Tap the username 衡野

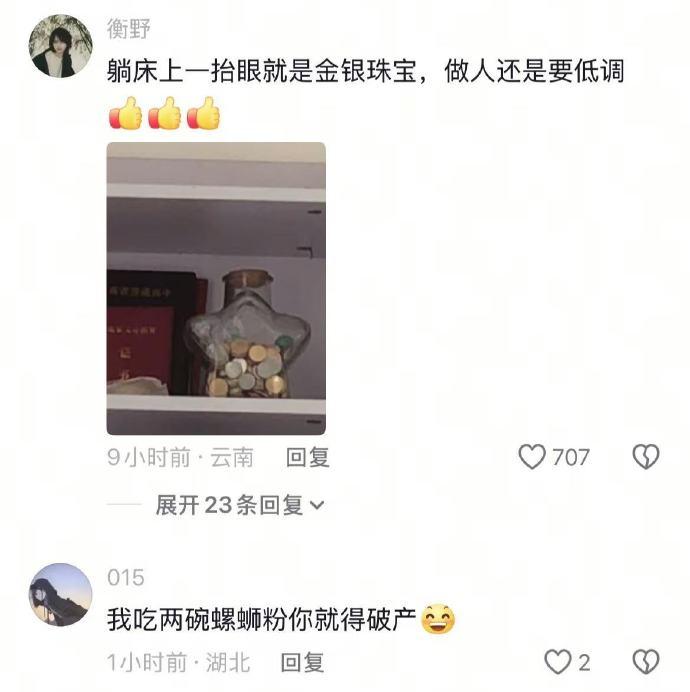click(x=128, y=29)
